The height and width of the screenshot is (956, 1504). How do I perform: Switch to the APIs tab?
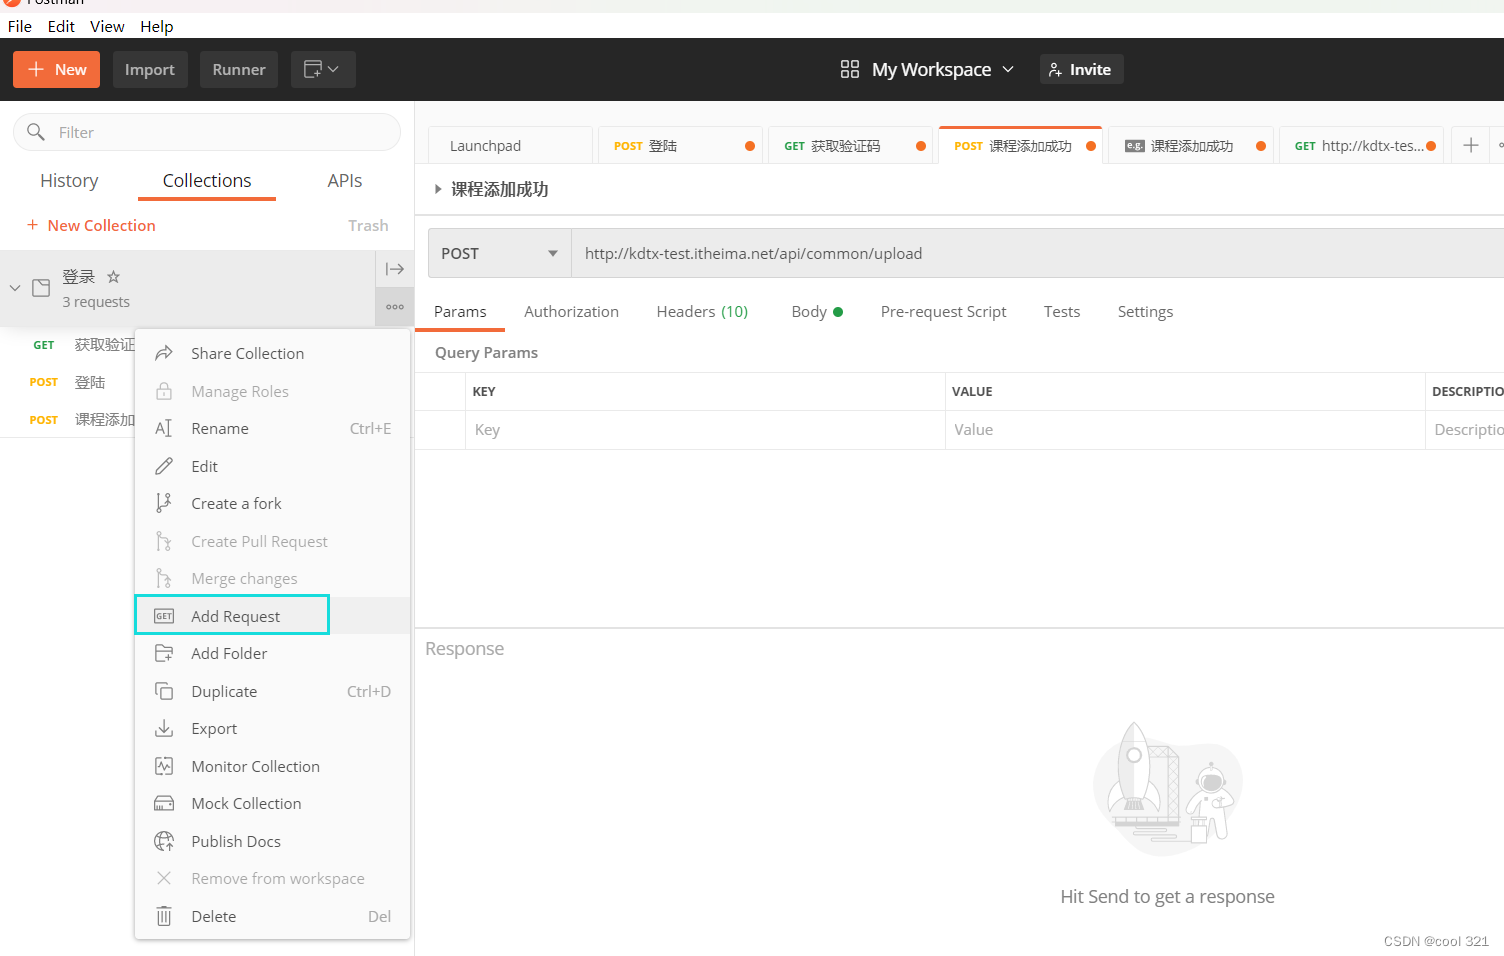click(x=344, y=181)
